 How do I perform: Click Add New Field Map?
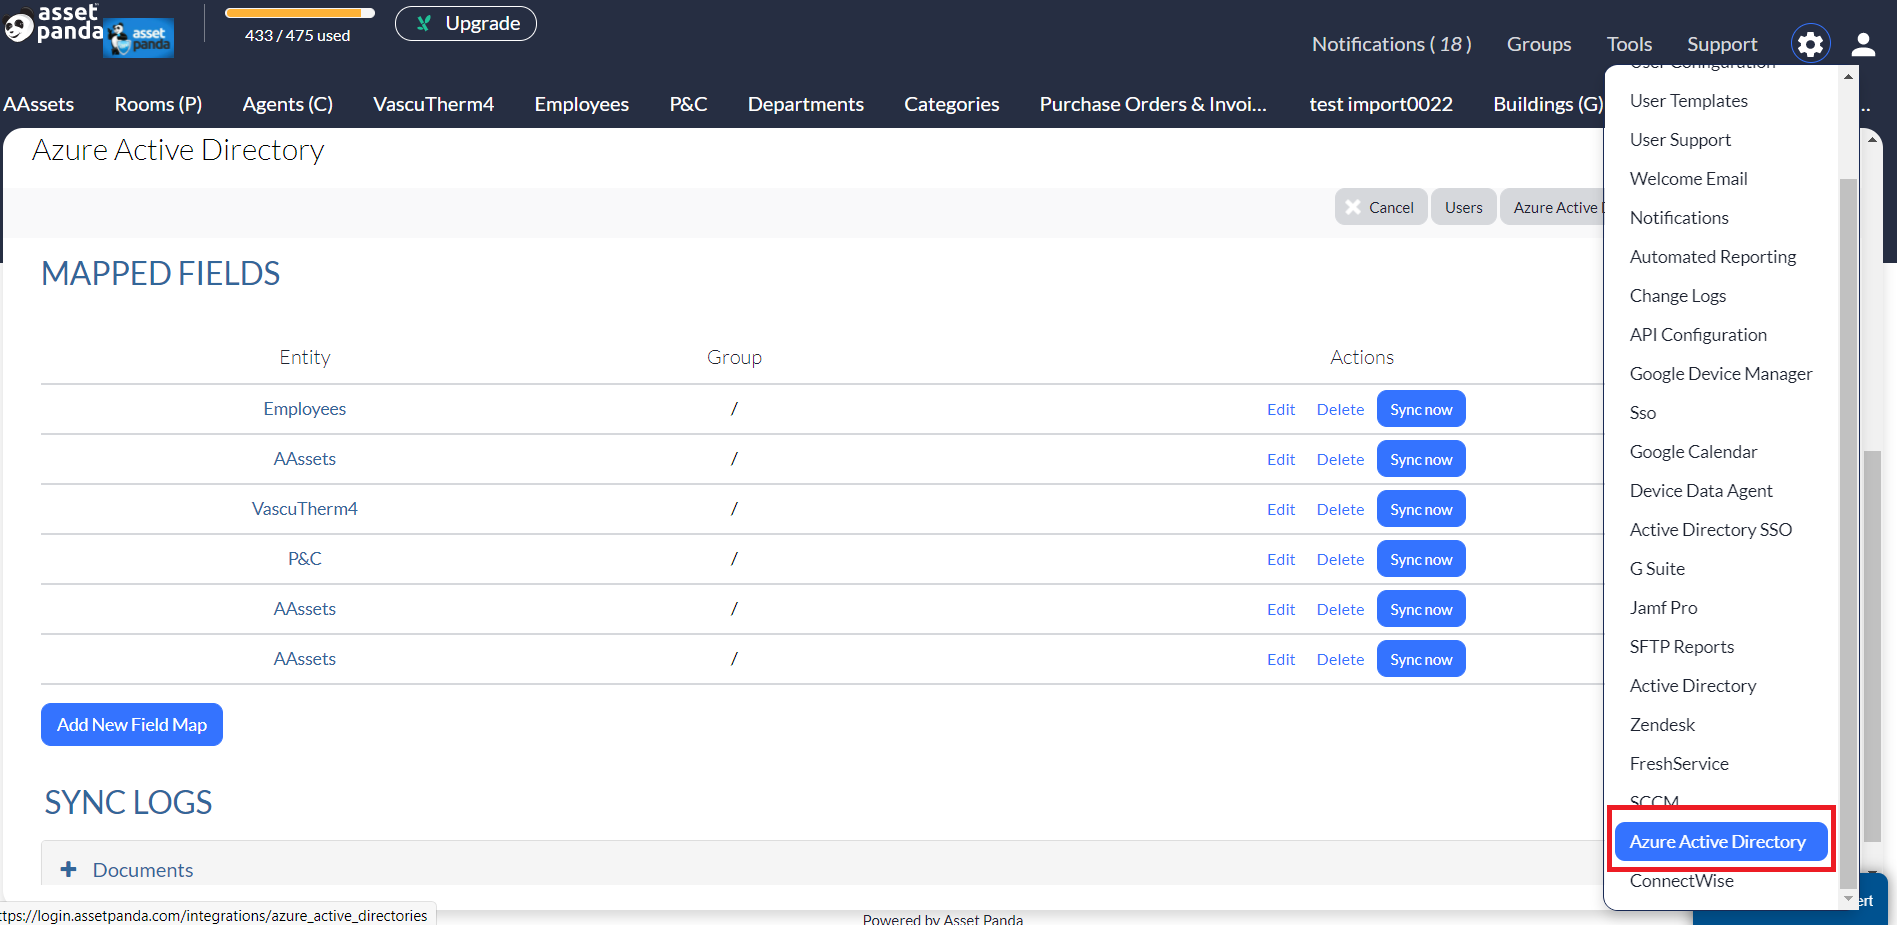pos(132,724)
